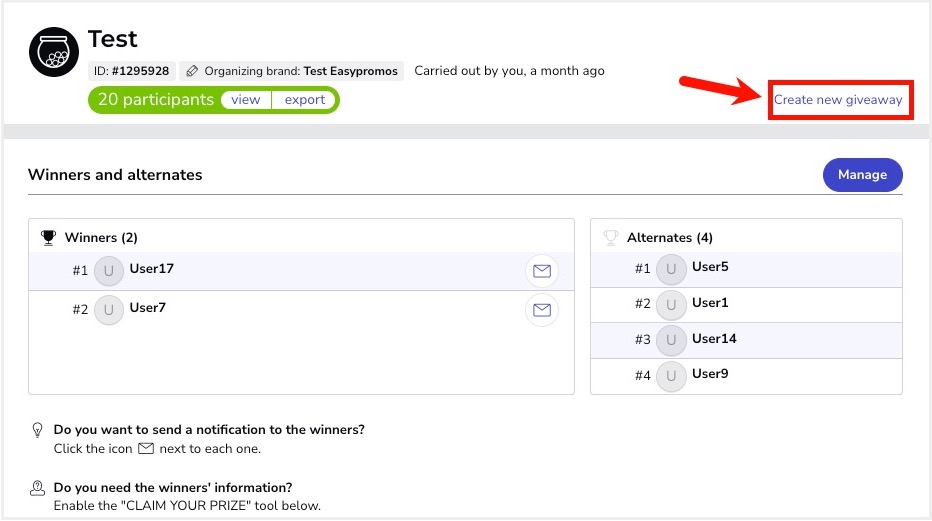Click the ID: #1295928 label
The width and height of the screenshot is (932, 521).
coord(131,71)
